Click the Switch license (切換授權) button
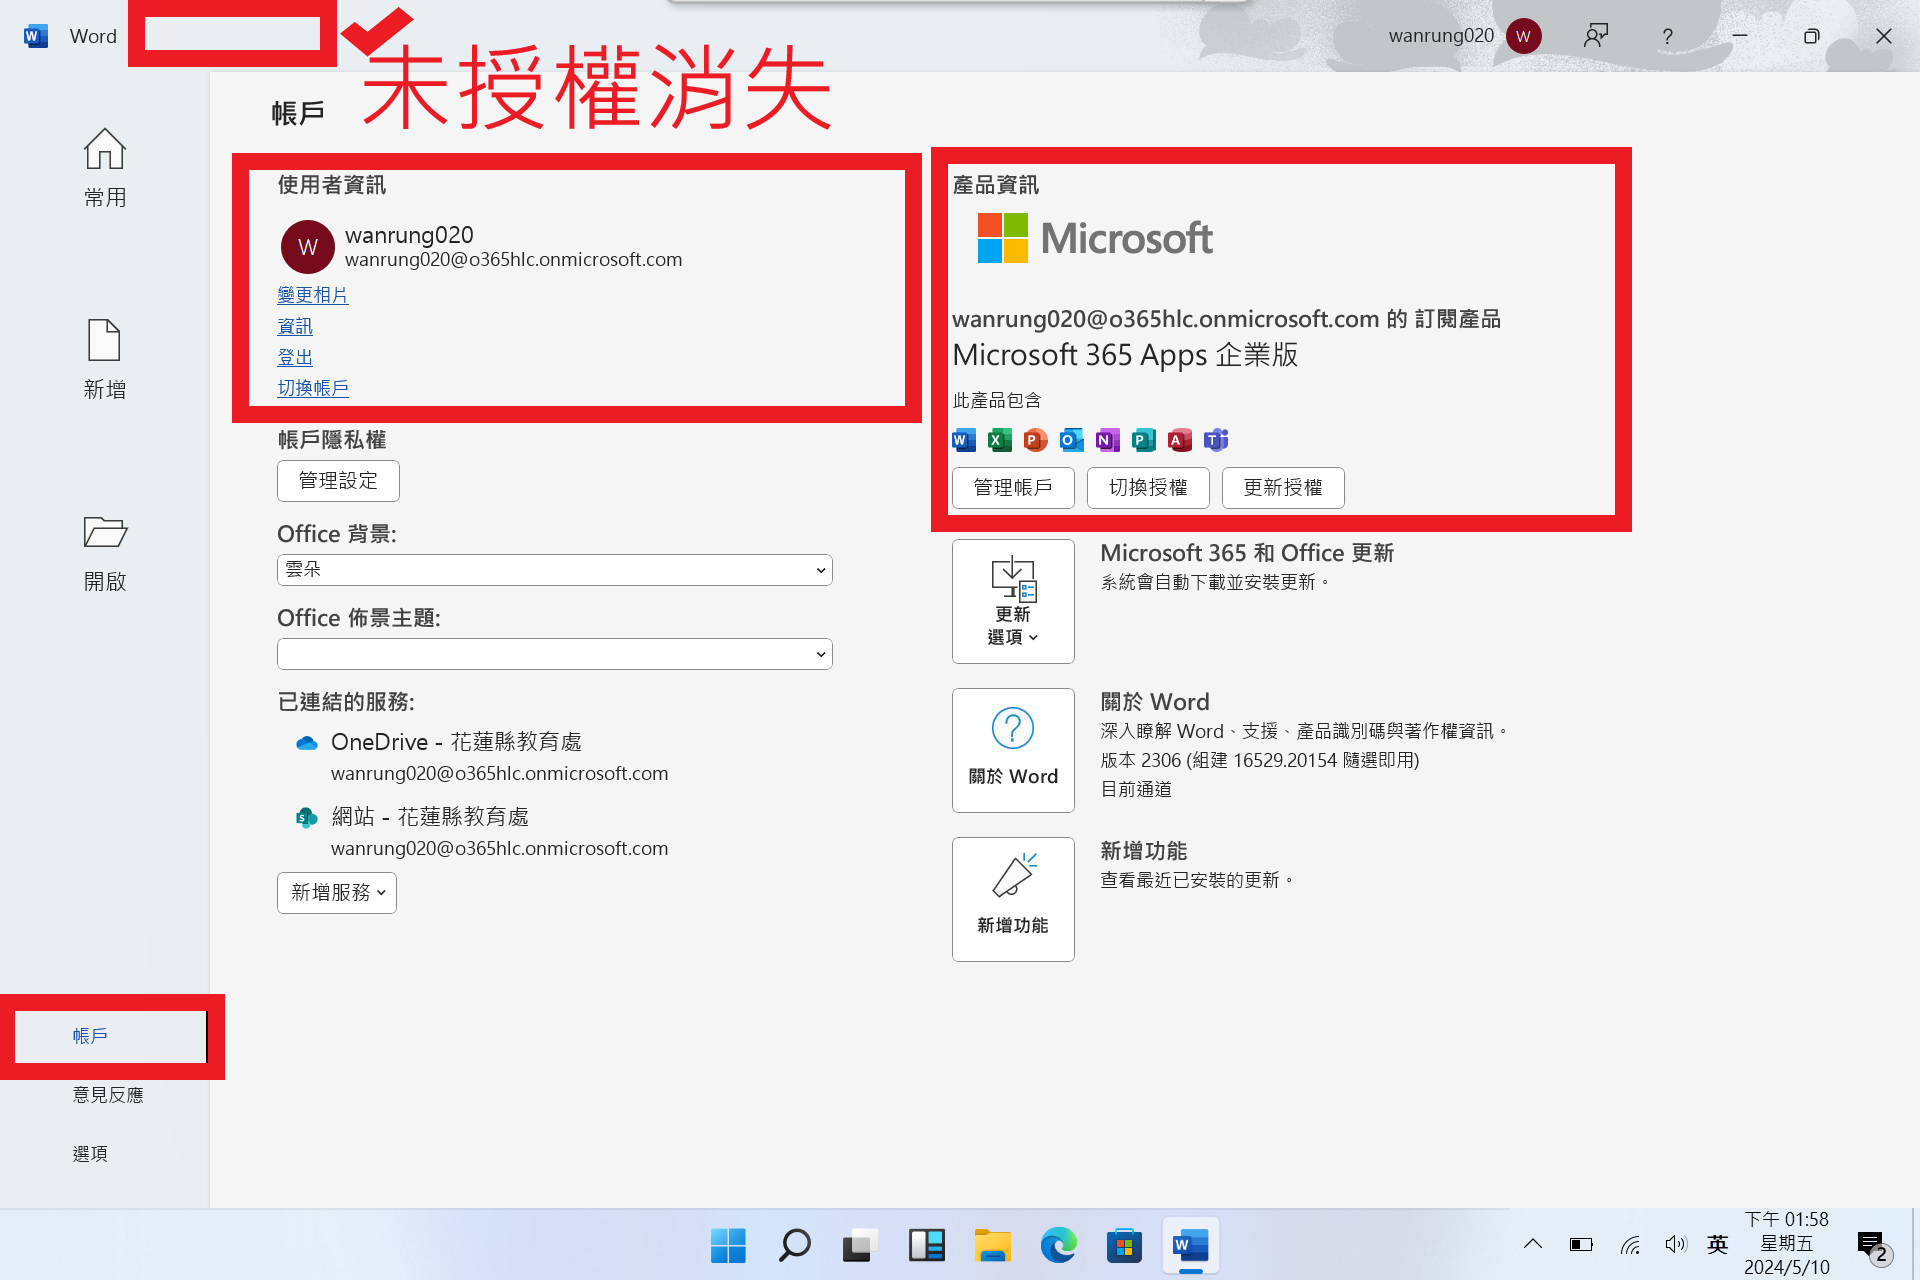Screen dimensions: 1920x1280 1148,488
